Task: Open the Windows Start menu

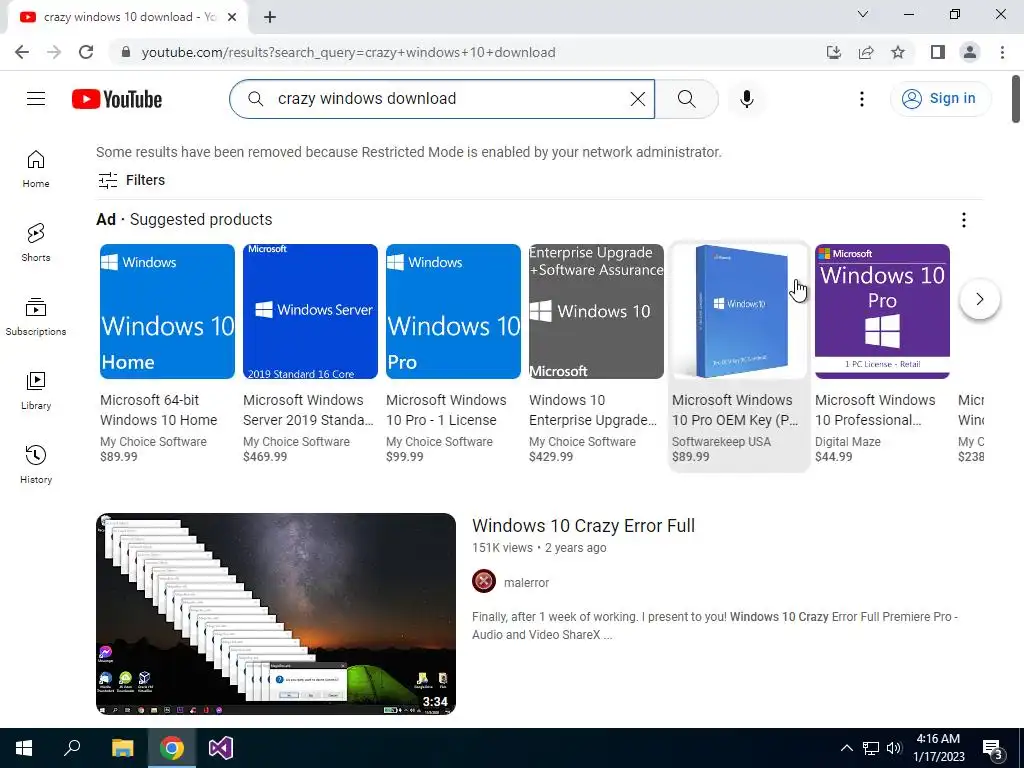Action: (x=24, y=748)
